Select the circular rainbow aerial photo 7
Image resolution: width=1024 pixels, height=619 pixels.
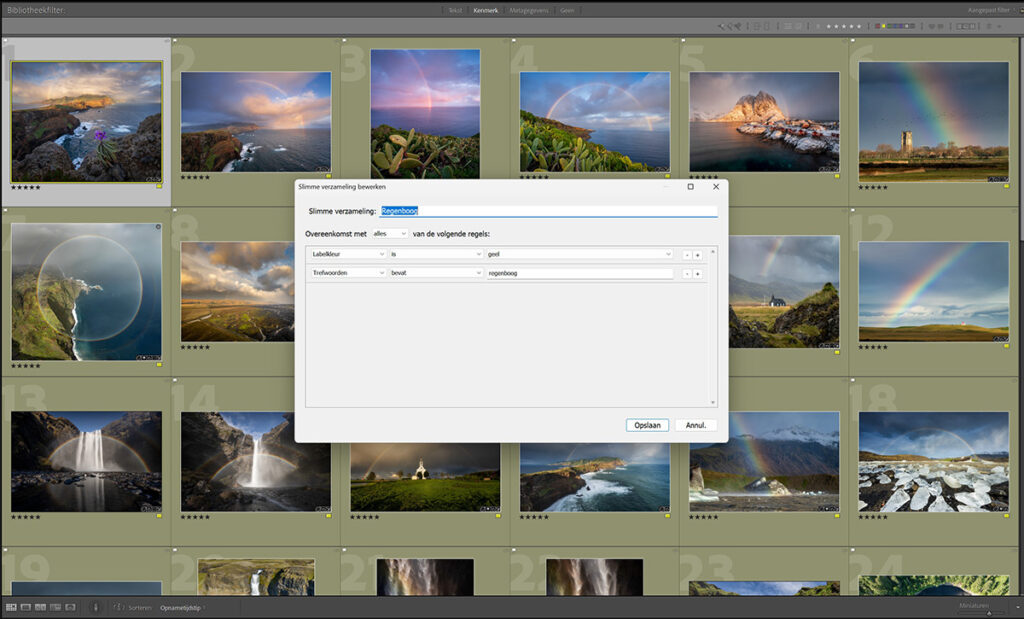click(86, 292)
